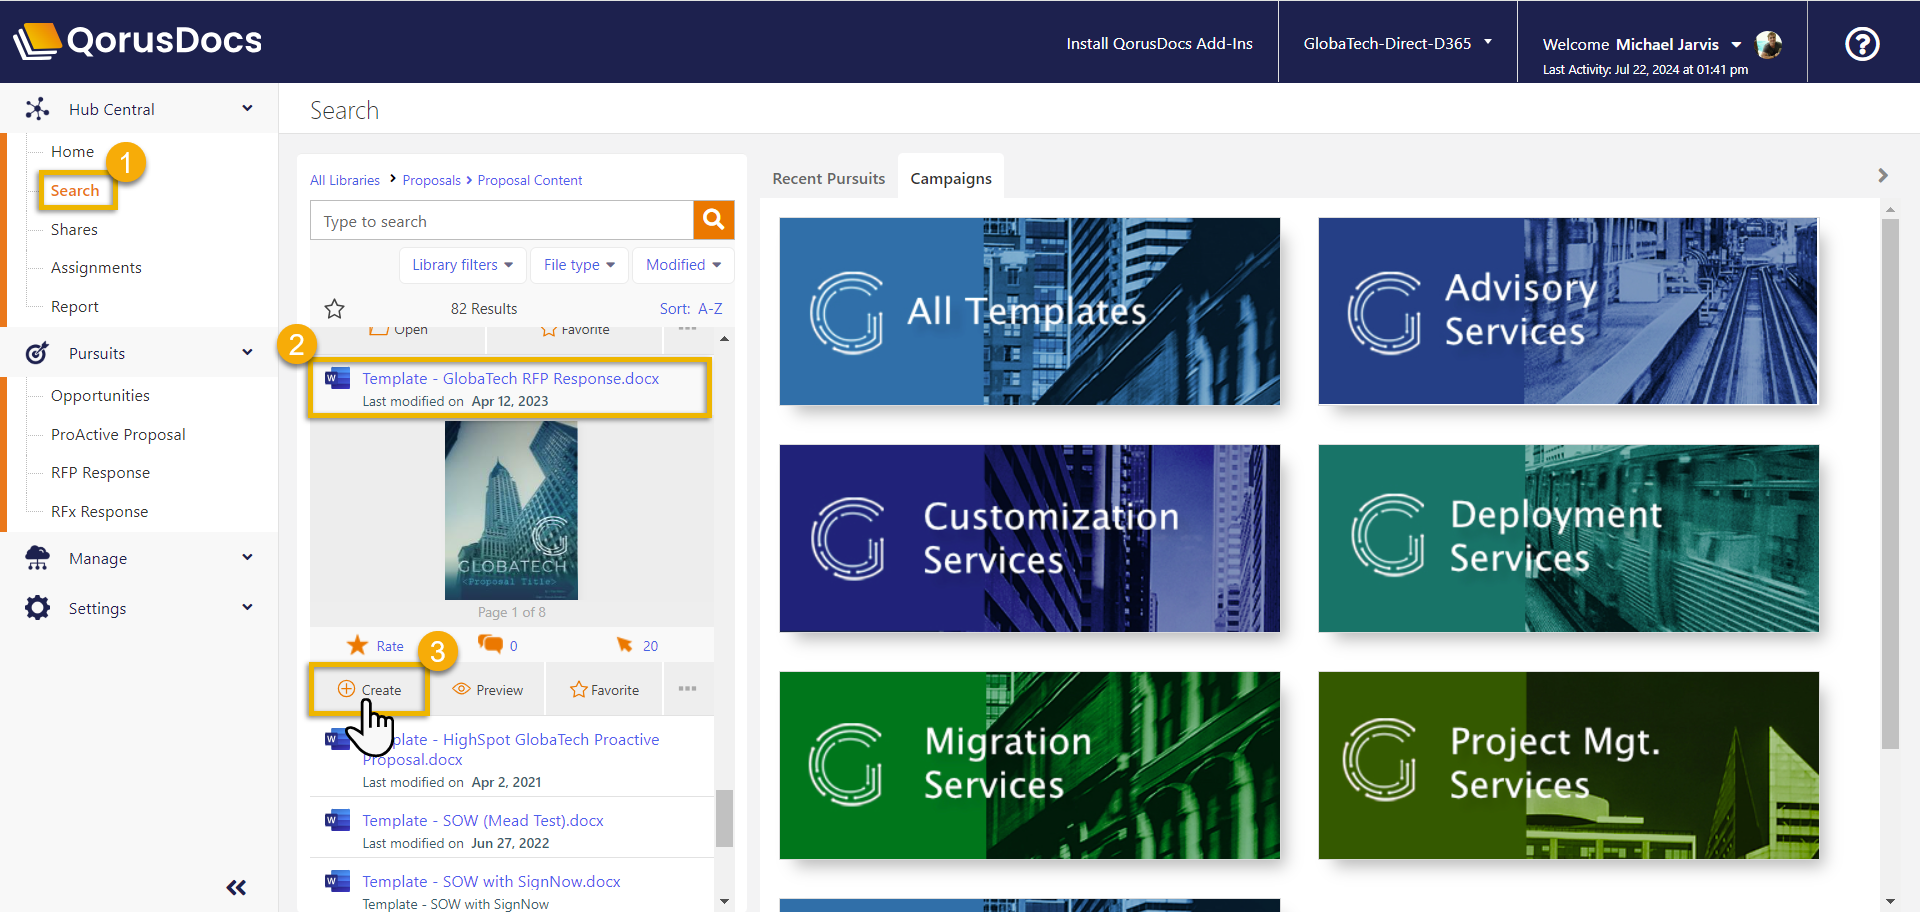Click in the Type to search field
1920x912 pixels.
click(502, 221)
